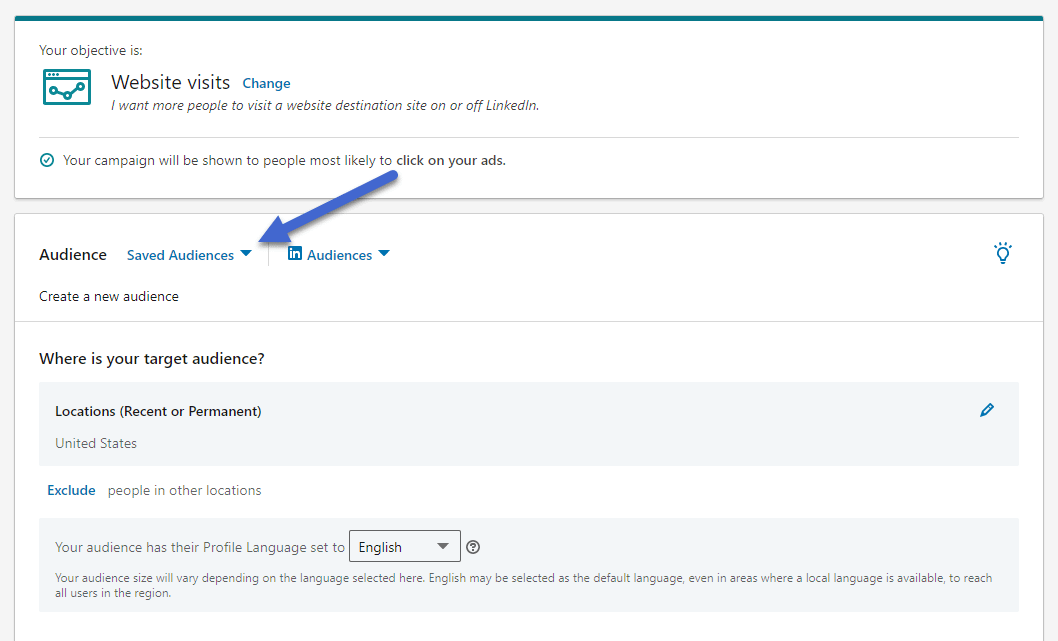
Task: Open the Saved Audiences dropdown
Action: (189, 255)
